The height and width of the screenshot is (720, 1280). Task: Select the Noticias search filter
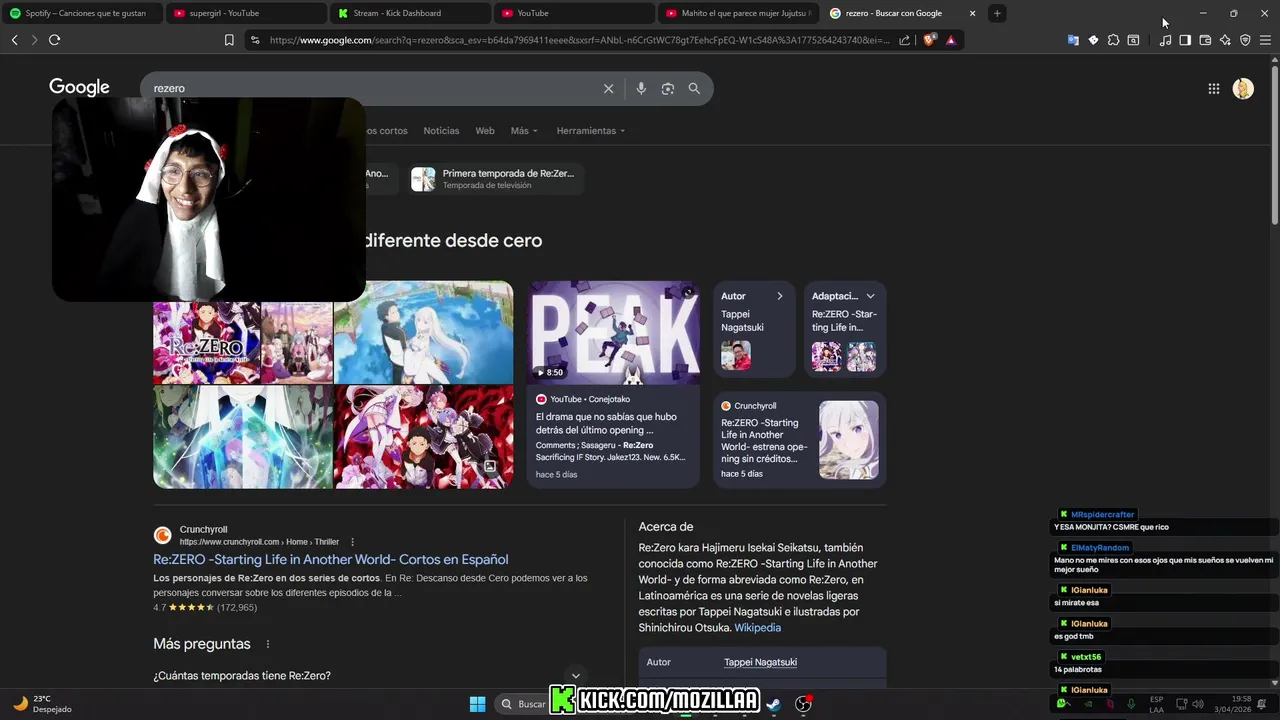[441, 131]
